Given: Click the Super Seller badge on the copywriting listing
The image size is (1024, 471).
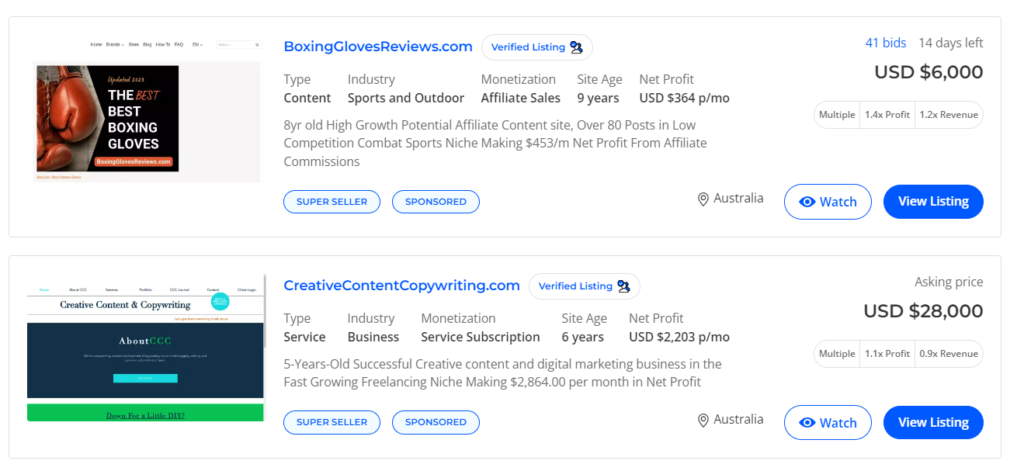Looking at the screenshot, I should (332, 422).
